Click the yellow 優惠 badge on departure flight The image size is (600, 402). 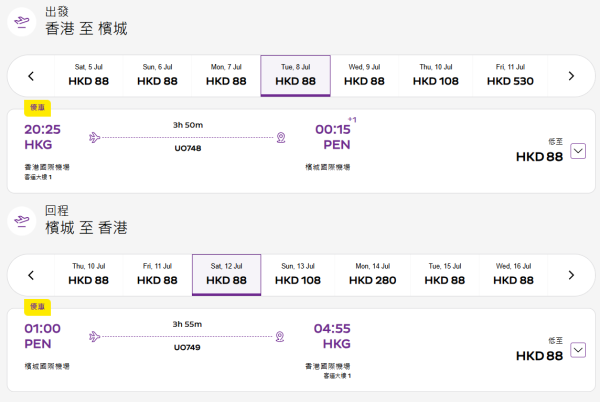38,108
